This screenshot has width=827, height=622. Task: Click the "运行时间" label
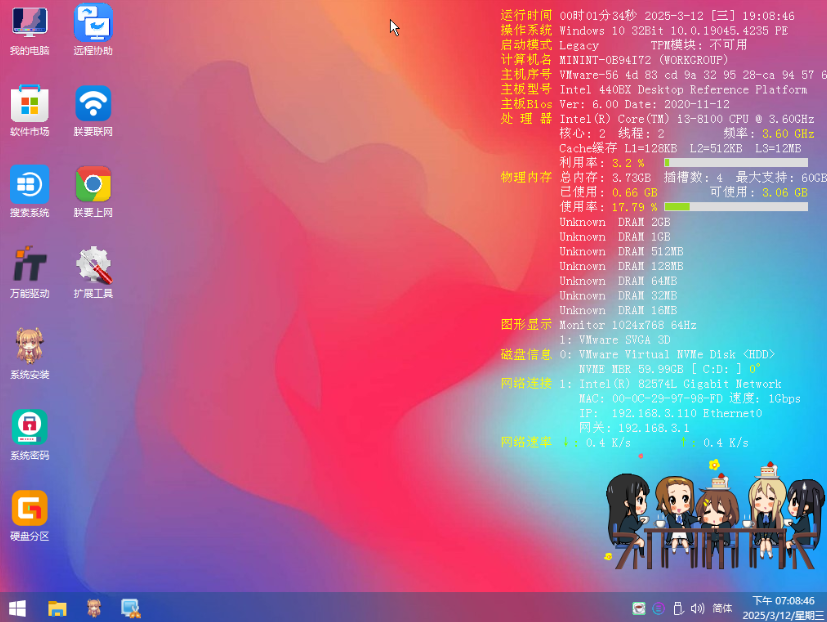tap(526, 16)
